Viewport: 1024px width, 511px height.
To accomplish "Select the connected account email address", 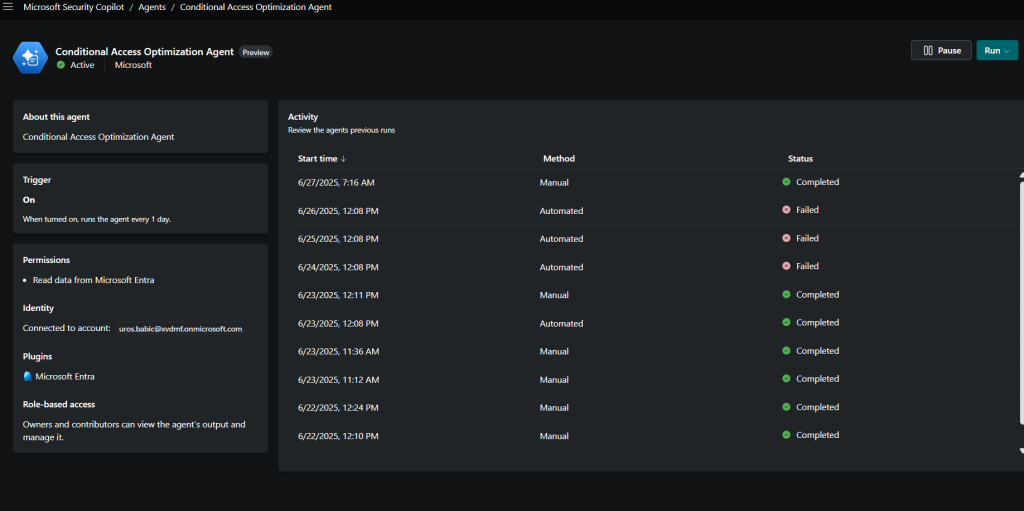I will tap(180, 329).
